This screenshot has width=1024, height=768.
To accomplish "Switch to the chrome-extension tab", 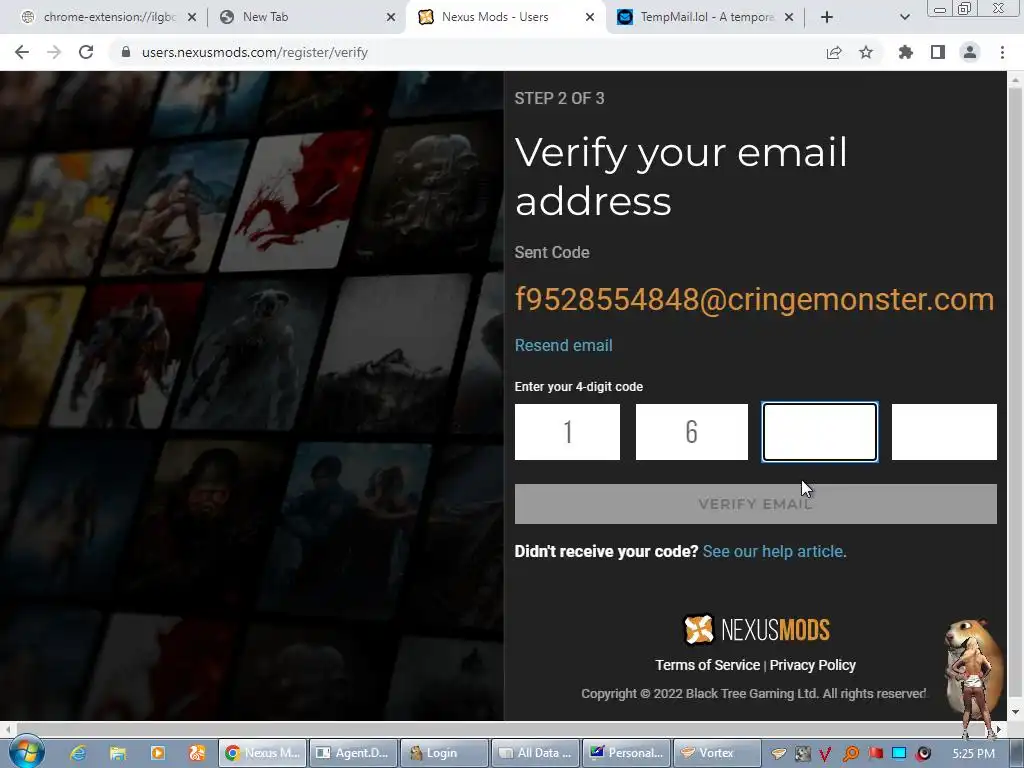I will point(108,17).
